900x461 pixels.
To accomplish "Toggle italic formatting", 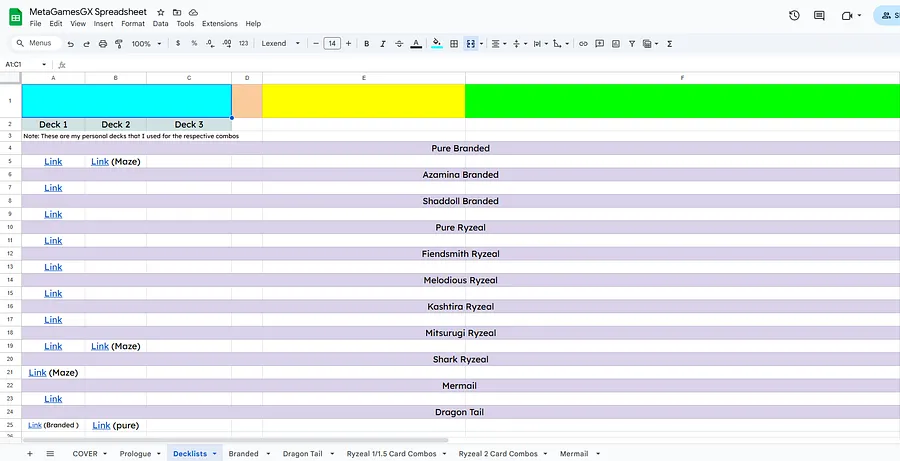I will click(382, 44).
